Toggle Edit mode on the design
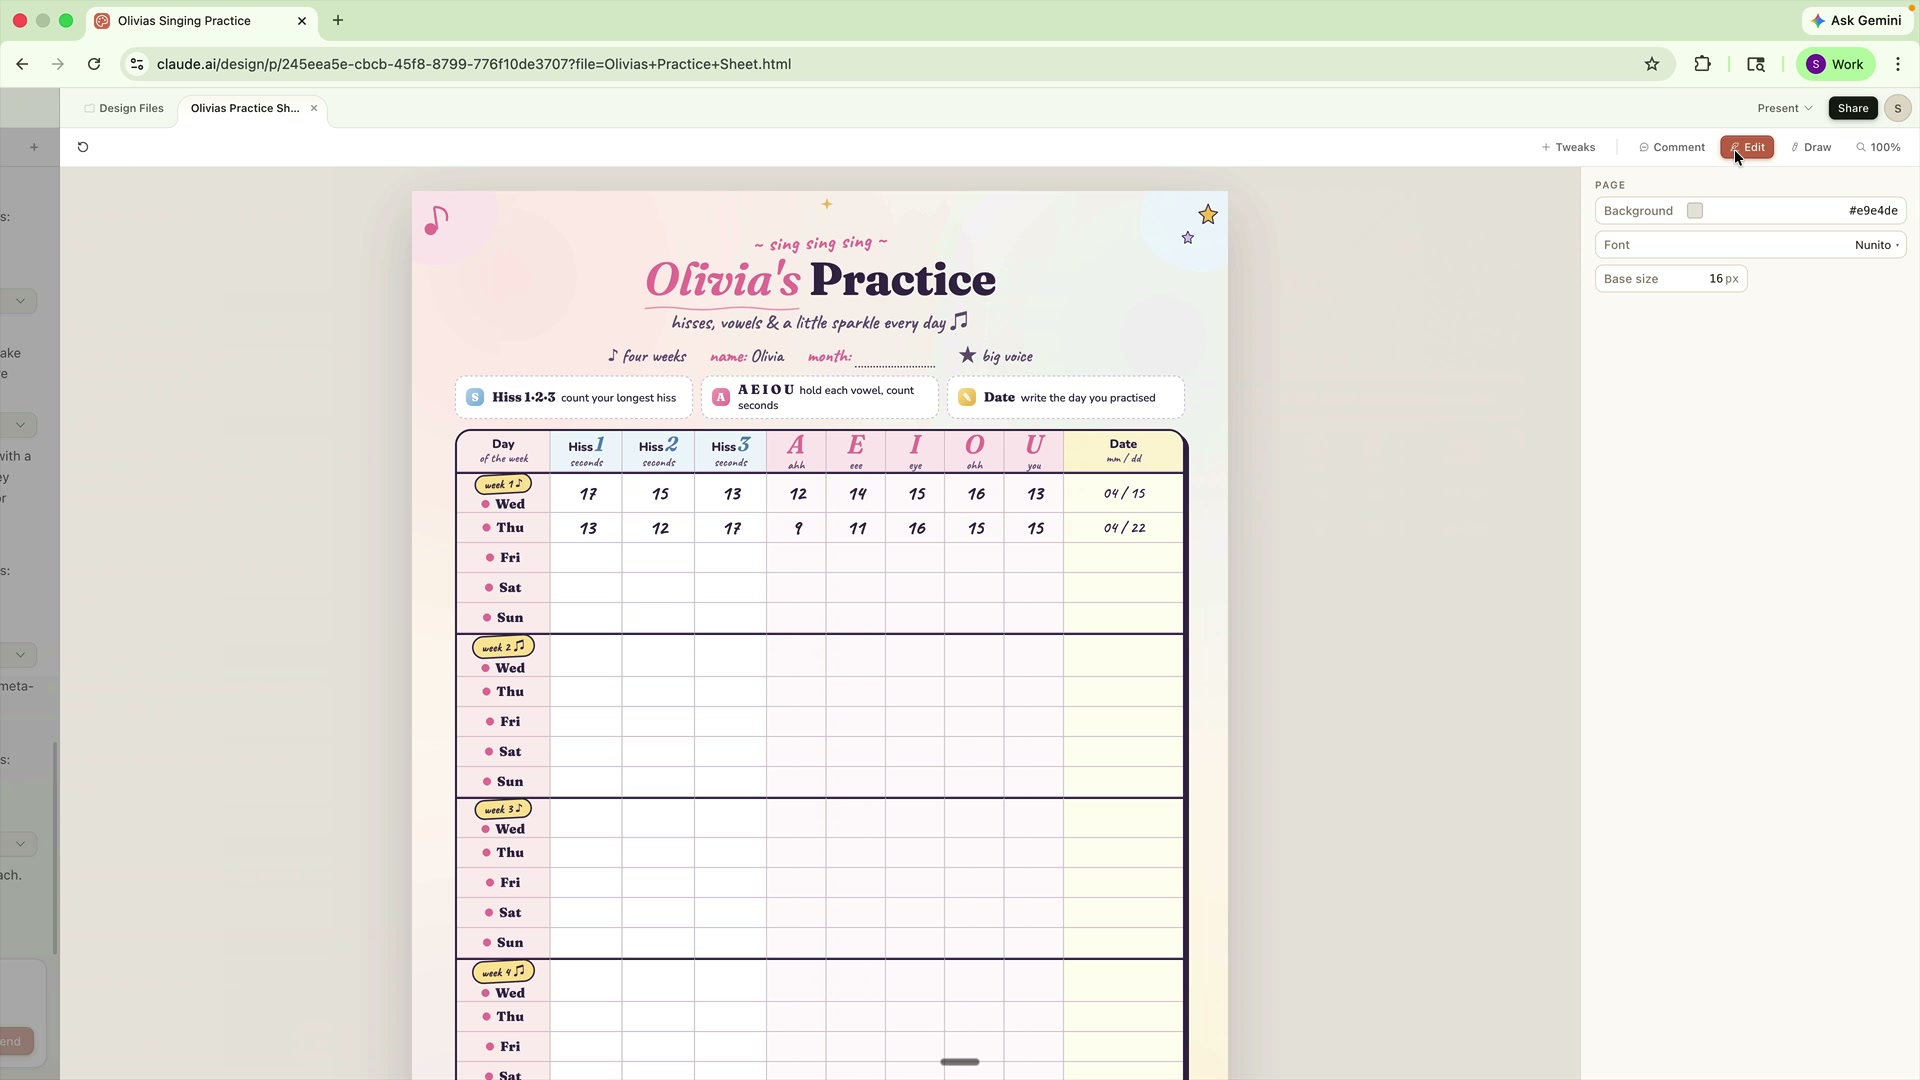 click(x=1748, y=147)
